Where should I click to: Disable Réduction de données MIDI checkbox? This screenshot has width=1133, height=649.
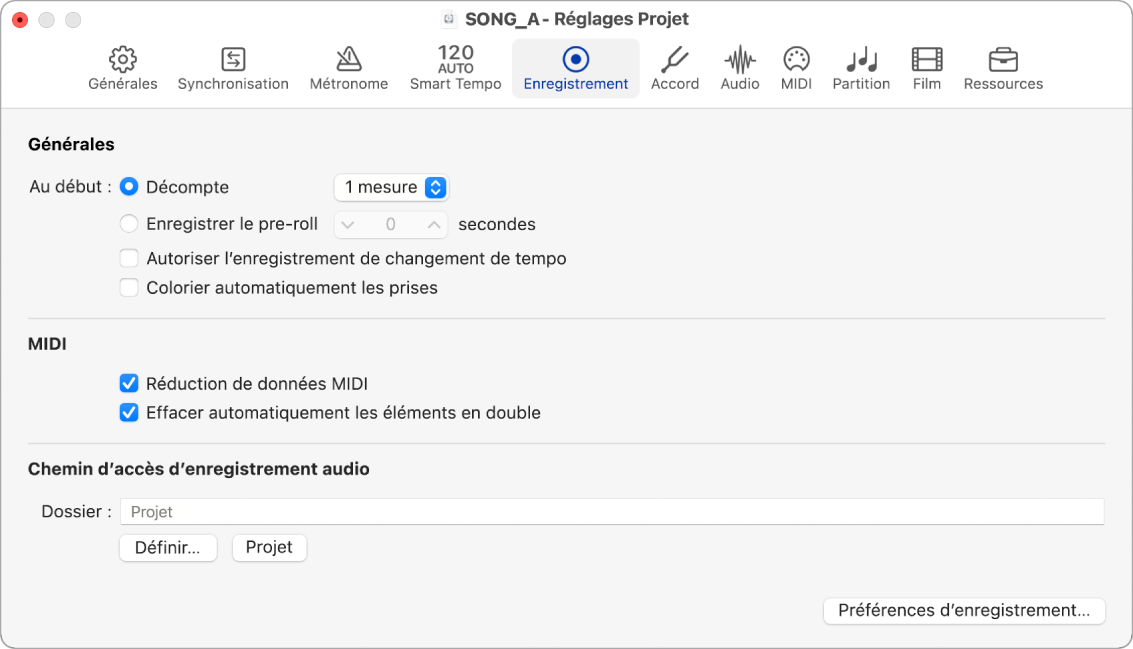coord(129,383)
